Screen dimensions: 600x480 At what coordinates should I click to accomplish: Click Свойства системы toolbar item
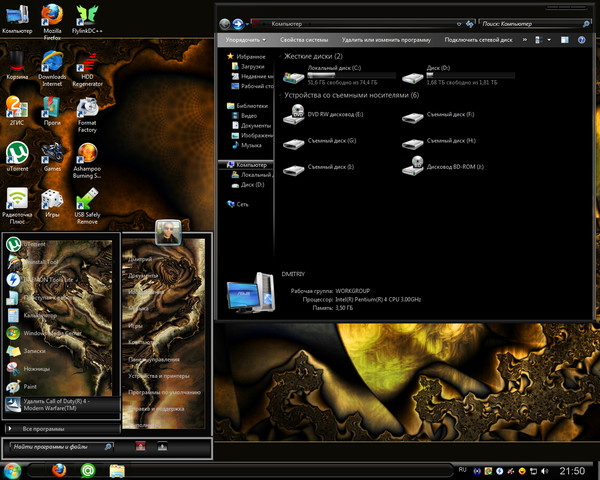304,40
